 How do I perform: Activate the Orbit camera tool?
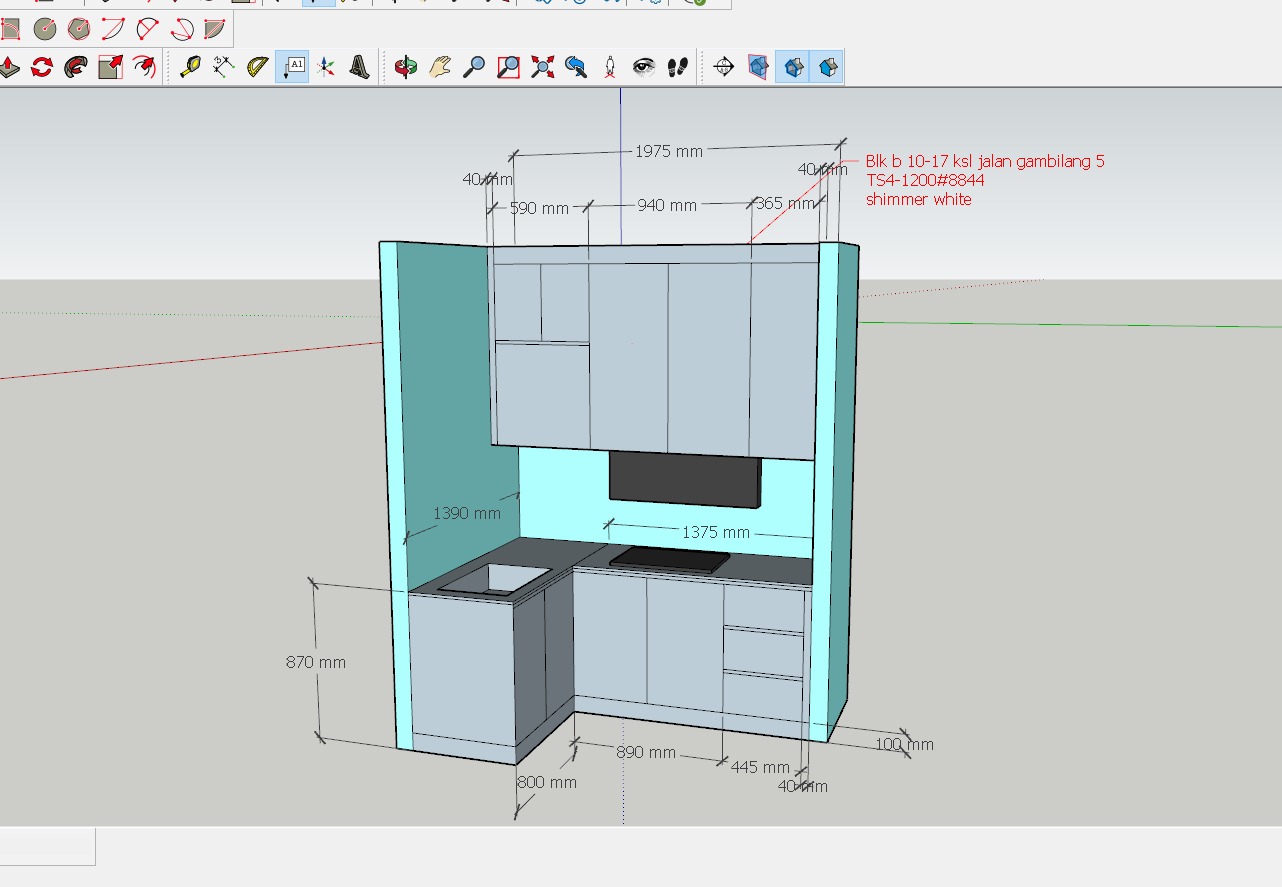point(406,67)
